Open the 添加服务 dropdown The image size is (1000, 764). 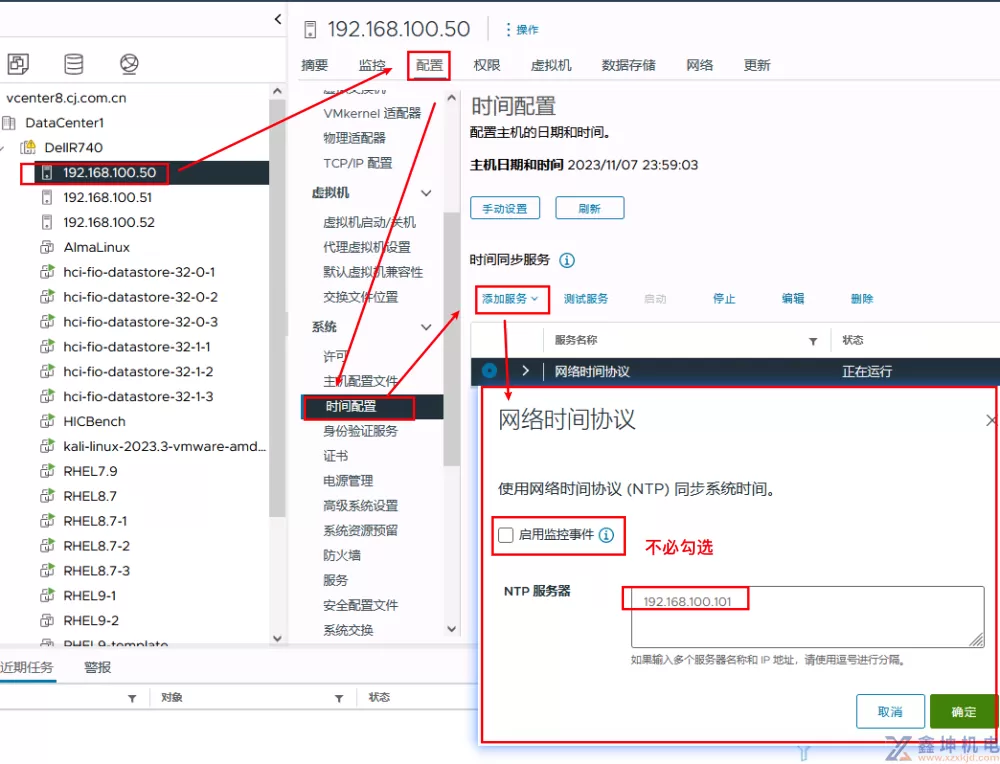click(x=510, y=298)
